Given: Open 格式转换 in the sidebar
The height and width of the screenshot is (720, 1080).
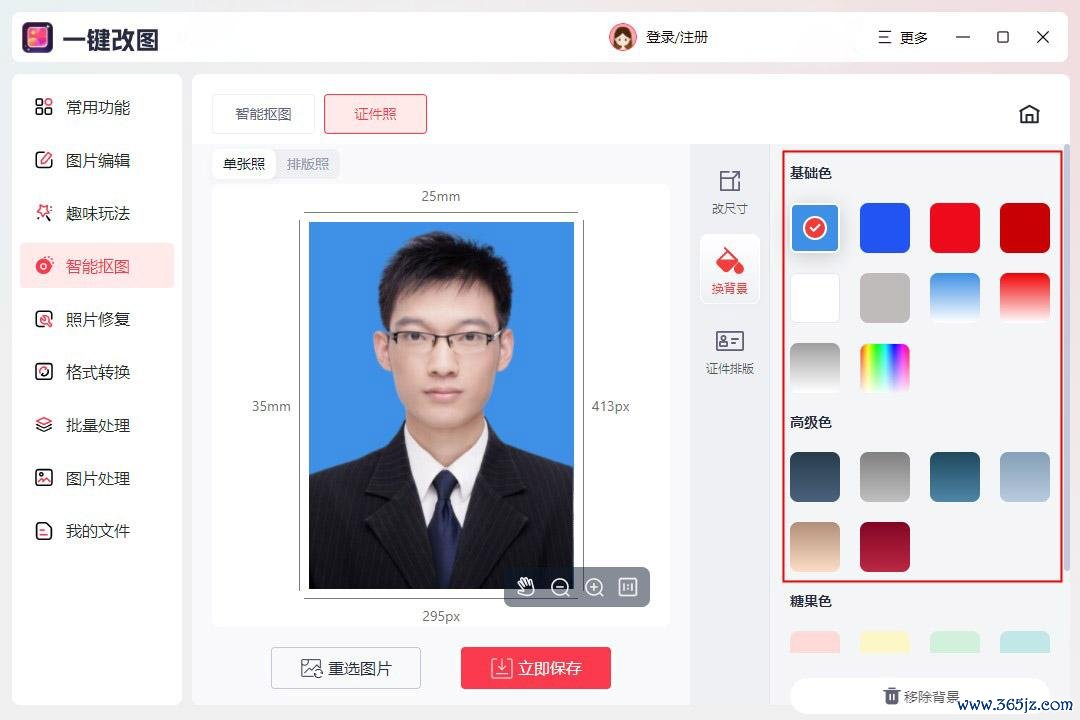Looking at the screenshot, I should pyautogui.click(x=97, y=372).
